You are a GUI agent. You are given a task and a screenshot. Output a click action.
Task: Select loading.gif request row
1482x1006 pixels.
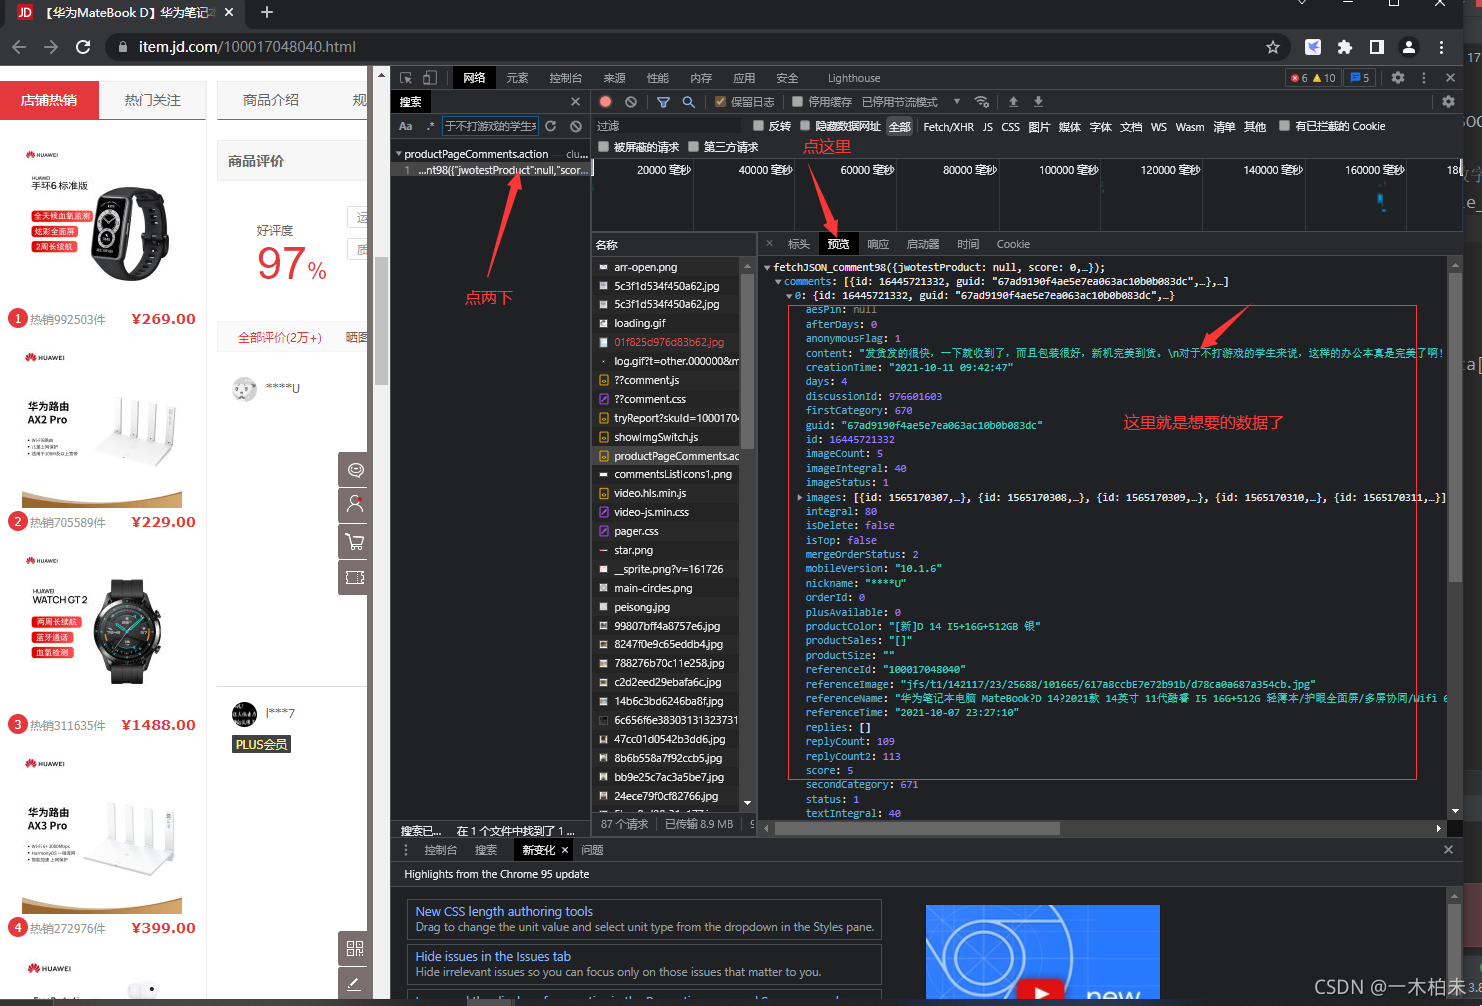coord(668,323)
